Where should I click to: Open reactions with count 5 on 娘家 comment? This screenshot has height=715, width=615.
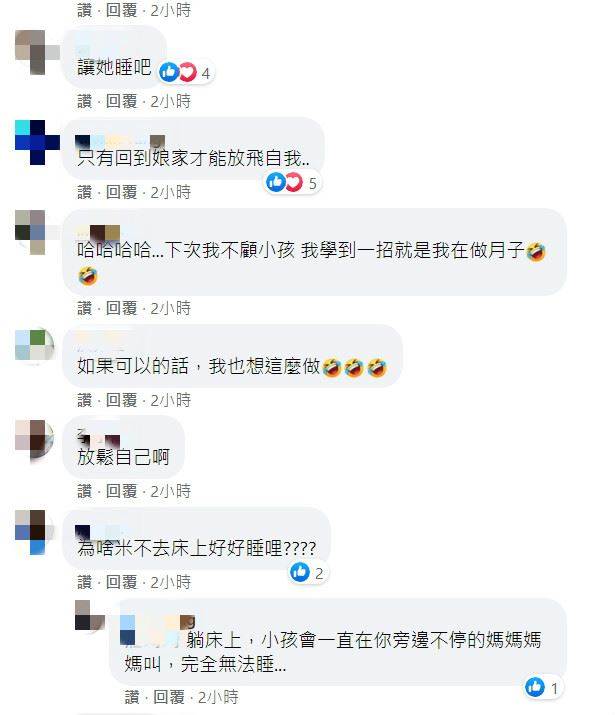(x=292, y=182)
